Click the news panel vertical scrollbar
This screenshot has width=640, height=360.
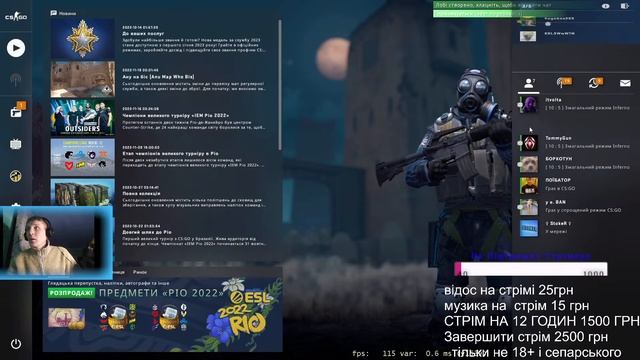(x=280, y=85)
